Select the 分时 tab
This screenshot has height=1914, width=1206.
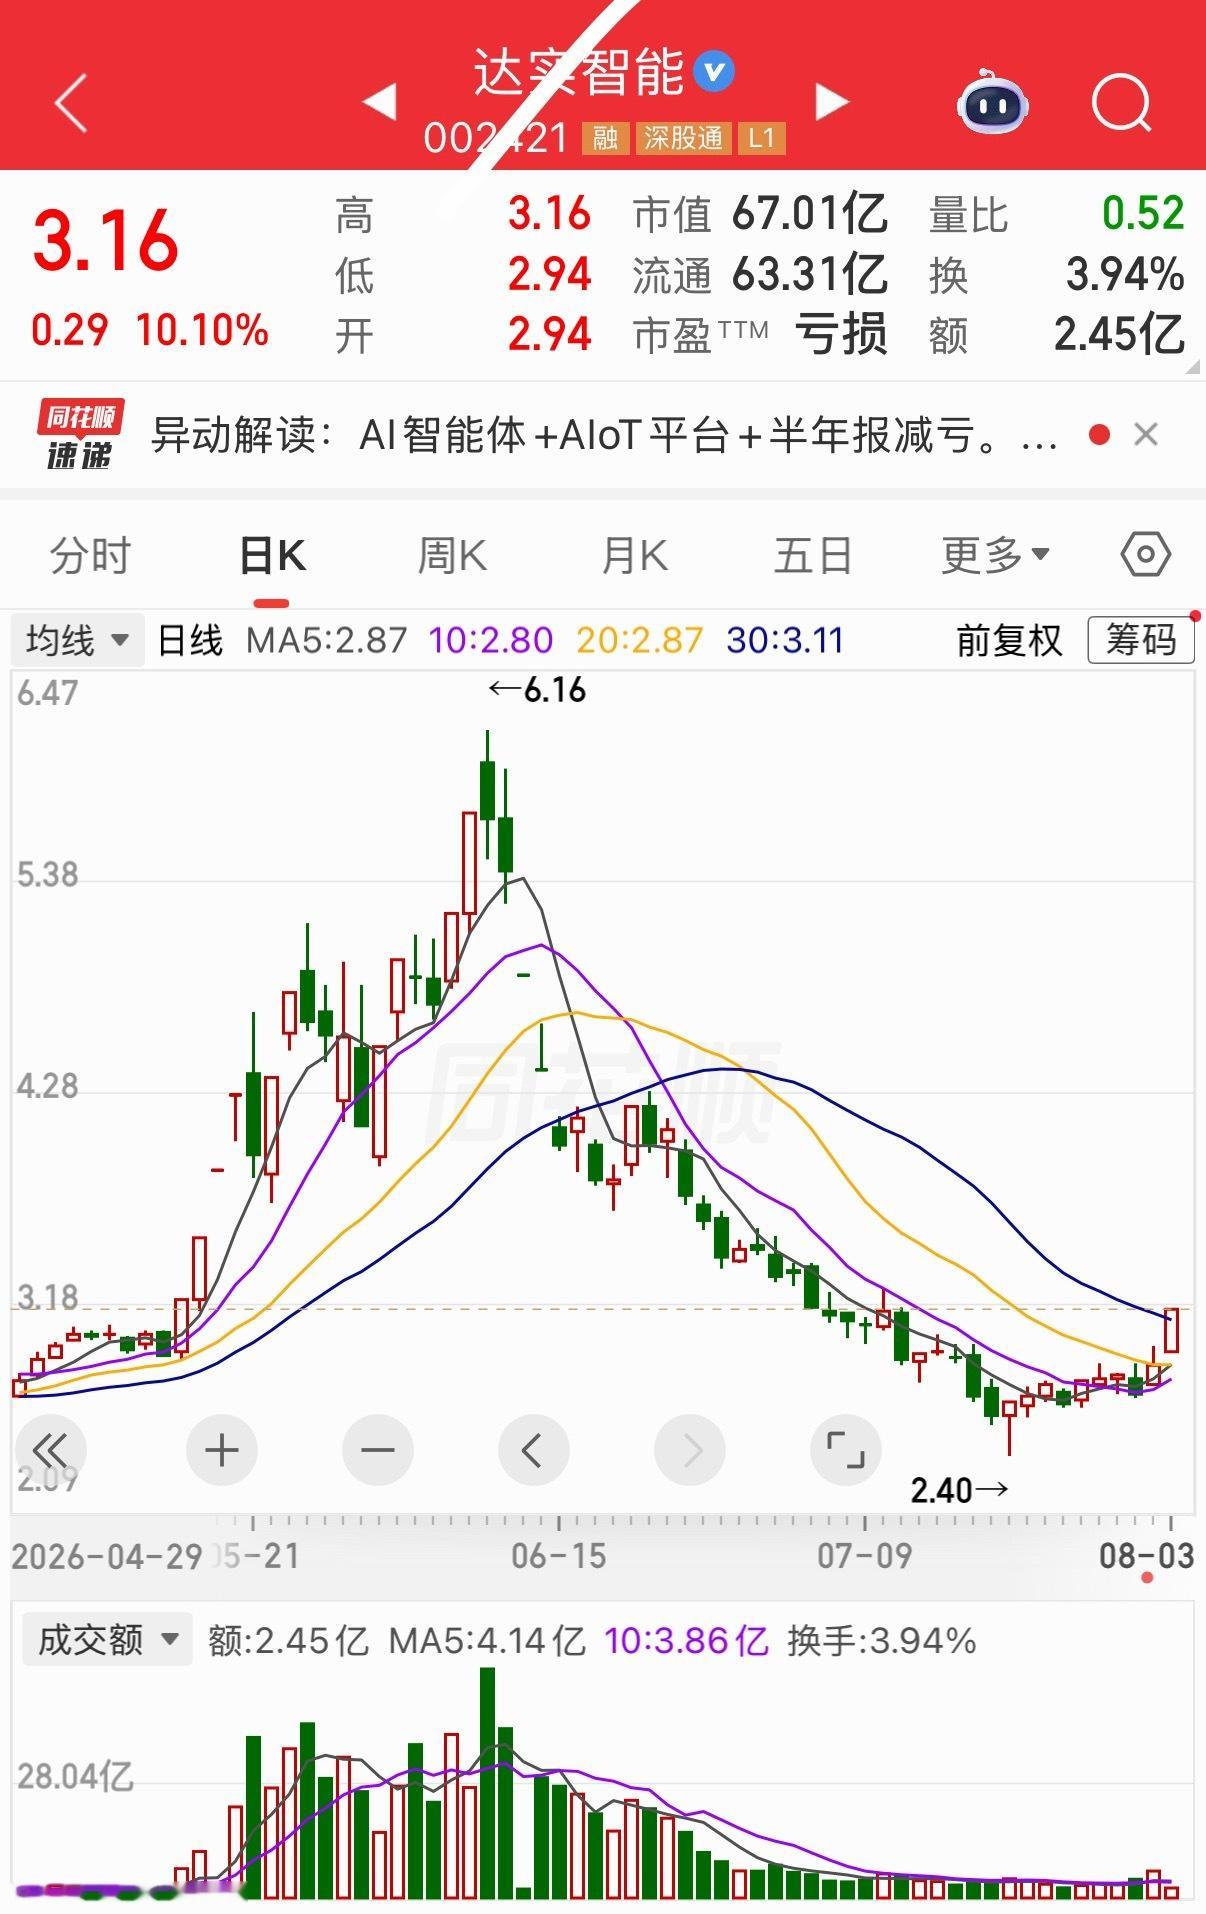90,556
